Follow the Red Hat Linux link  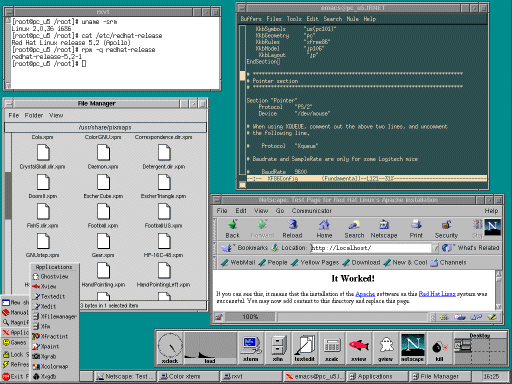[437, 294]
